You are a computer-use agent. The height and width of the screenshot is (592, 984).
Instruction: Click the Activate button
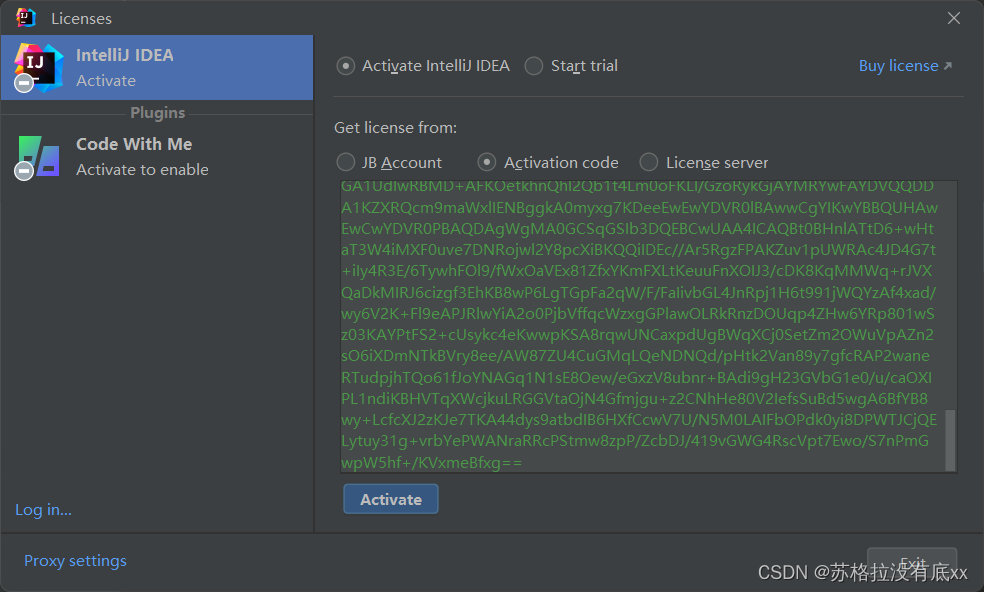click(390, 499)
